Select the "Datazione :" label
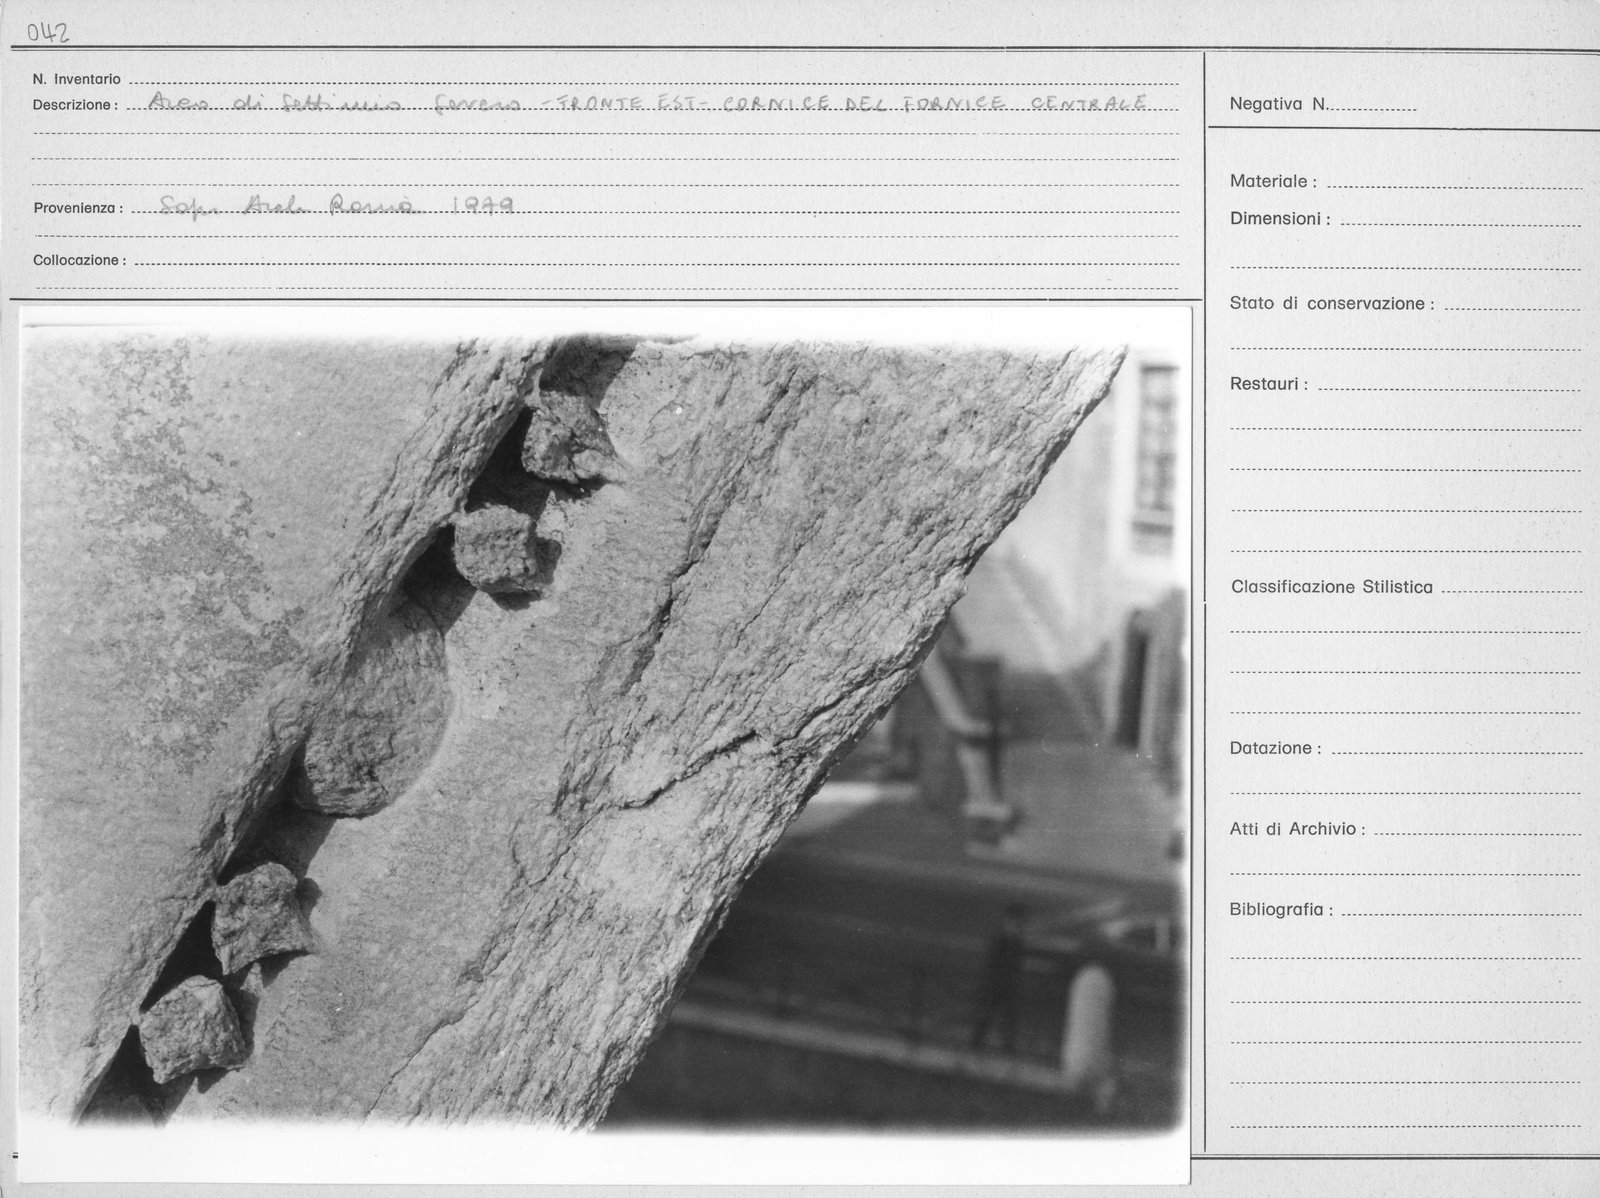The height and width of the screenshot is (1198, 1600). (1276, 748)
